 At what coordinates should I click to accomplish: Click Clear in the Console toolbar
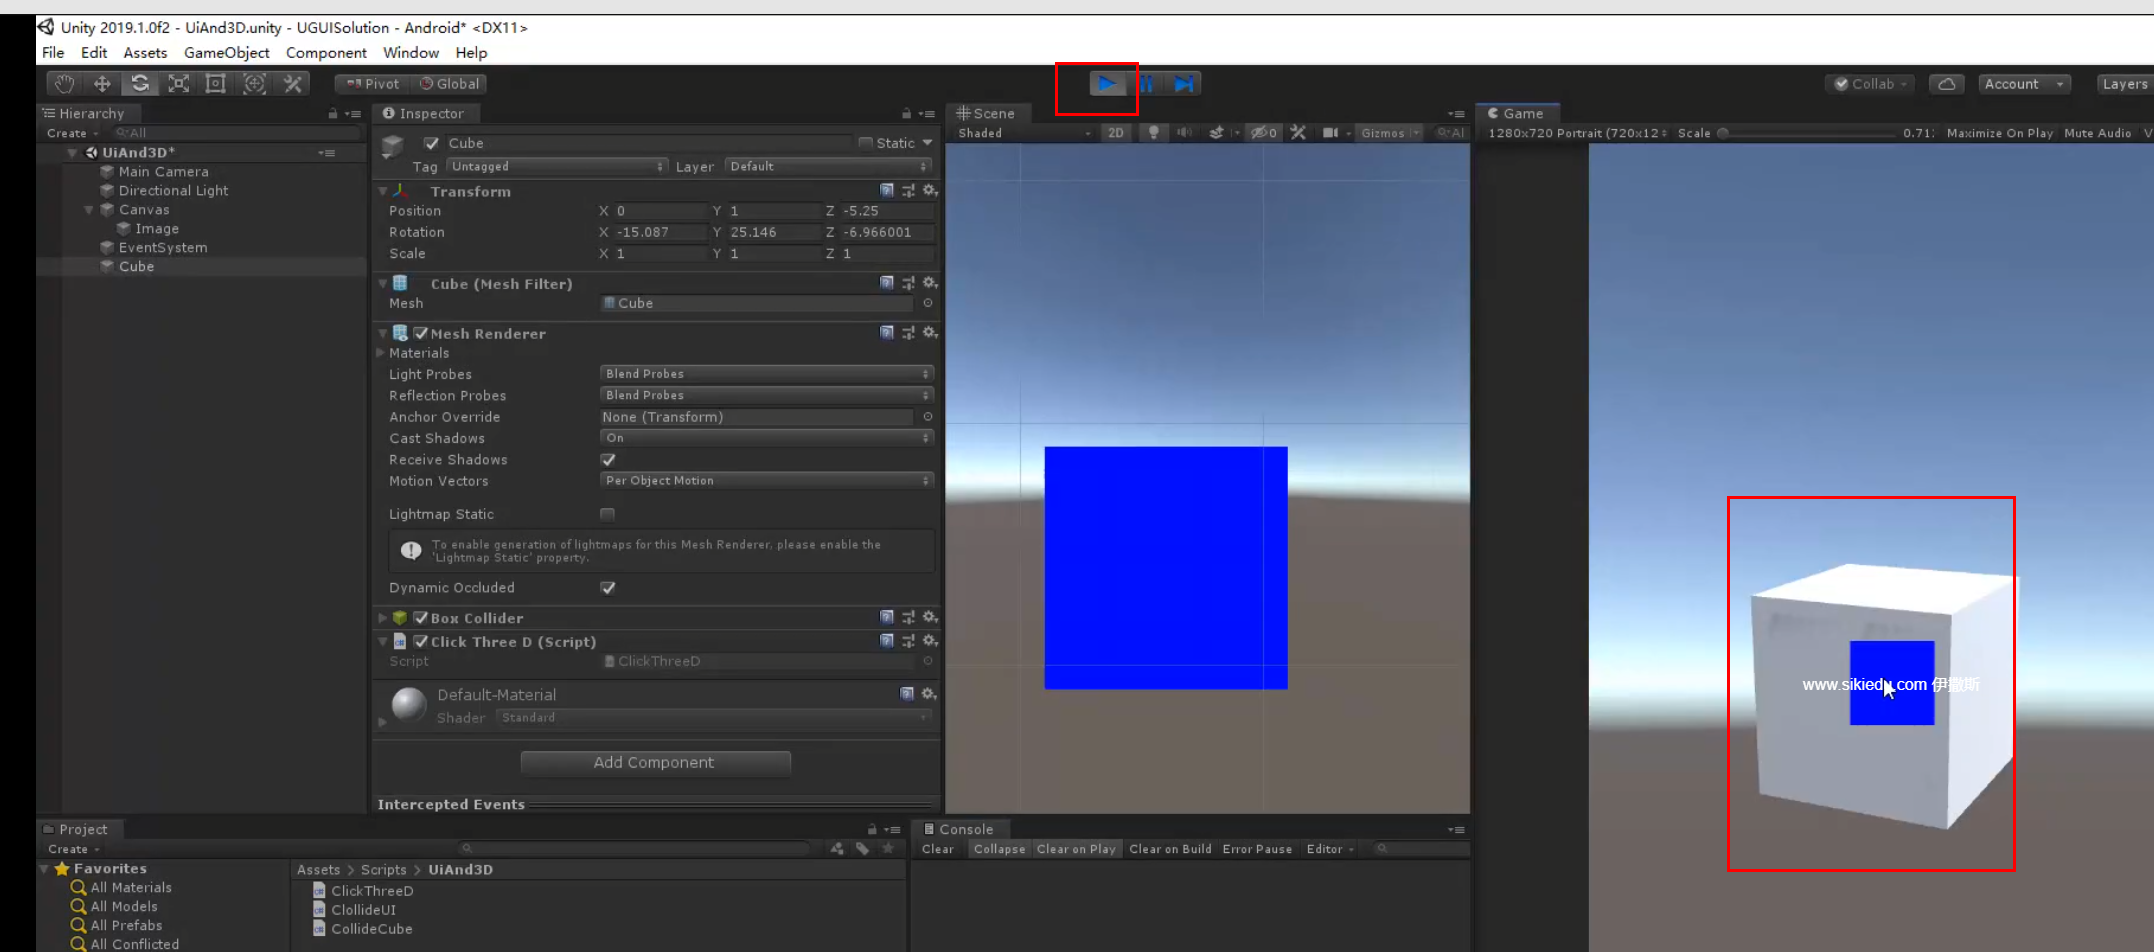[937, 849]
